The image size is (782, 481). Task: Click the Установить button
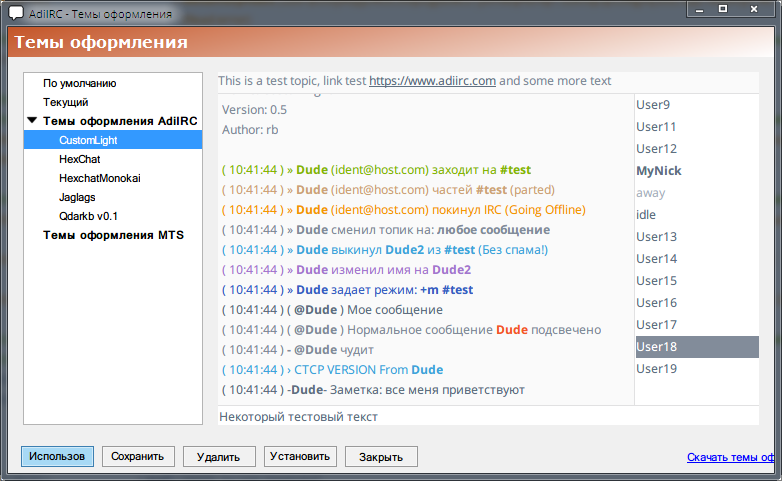(300, 457)
